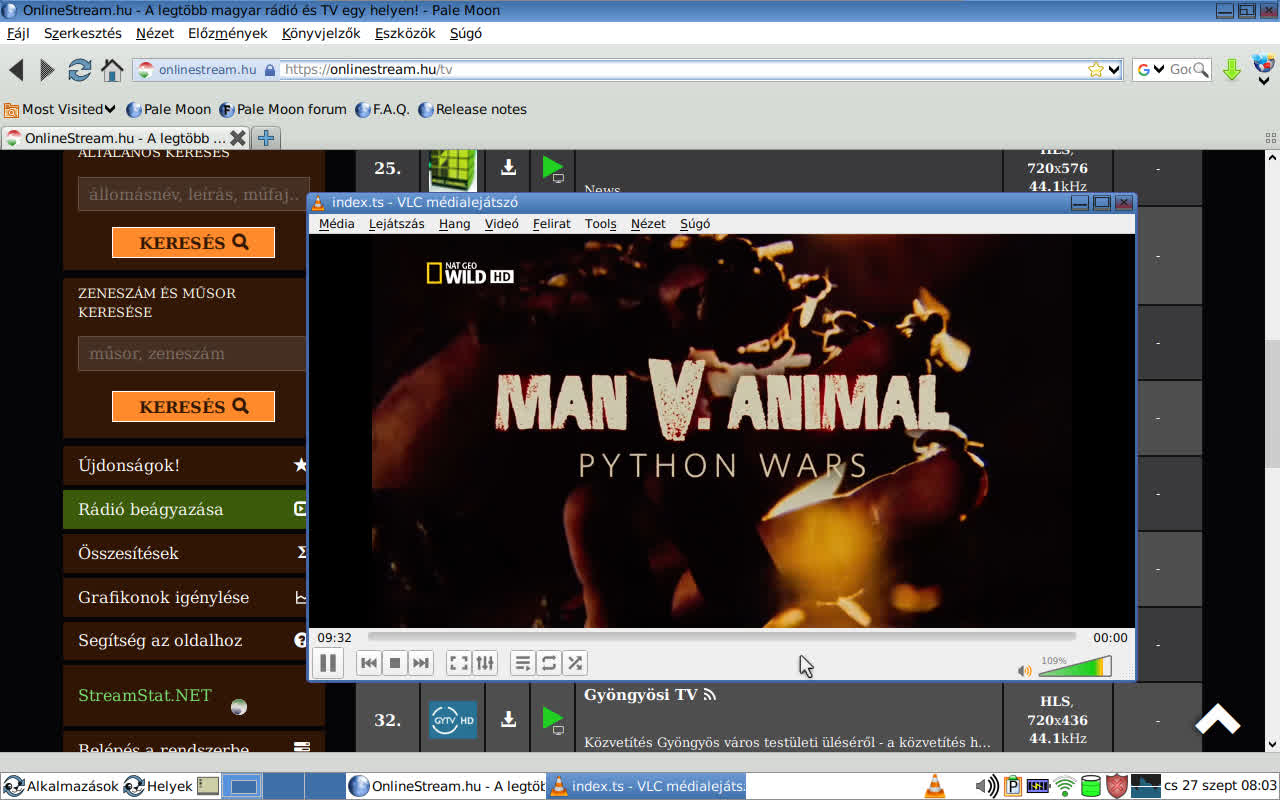Open the Előzmények browser menu
The height and width of the screenshot is (800, 1280).
(228, 33)
